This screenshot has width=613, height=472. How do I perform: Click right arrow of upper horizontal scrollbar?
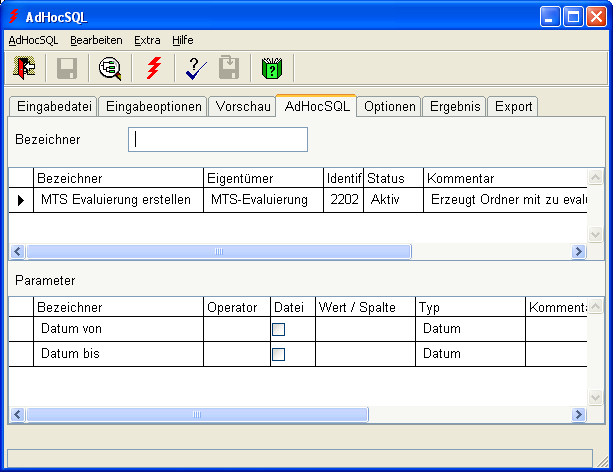578,252
